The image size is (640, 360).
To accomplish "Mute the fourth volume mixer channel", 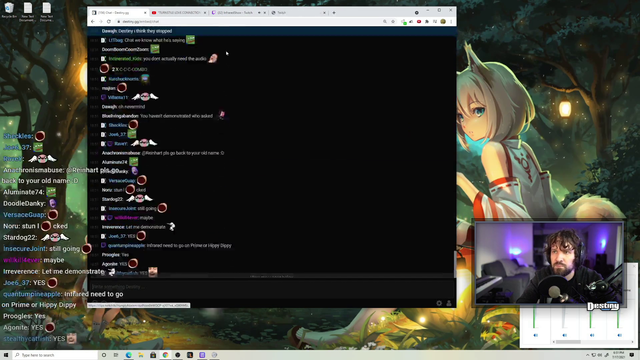I will point(620,335).
